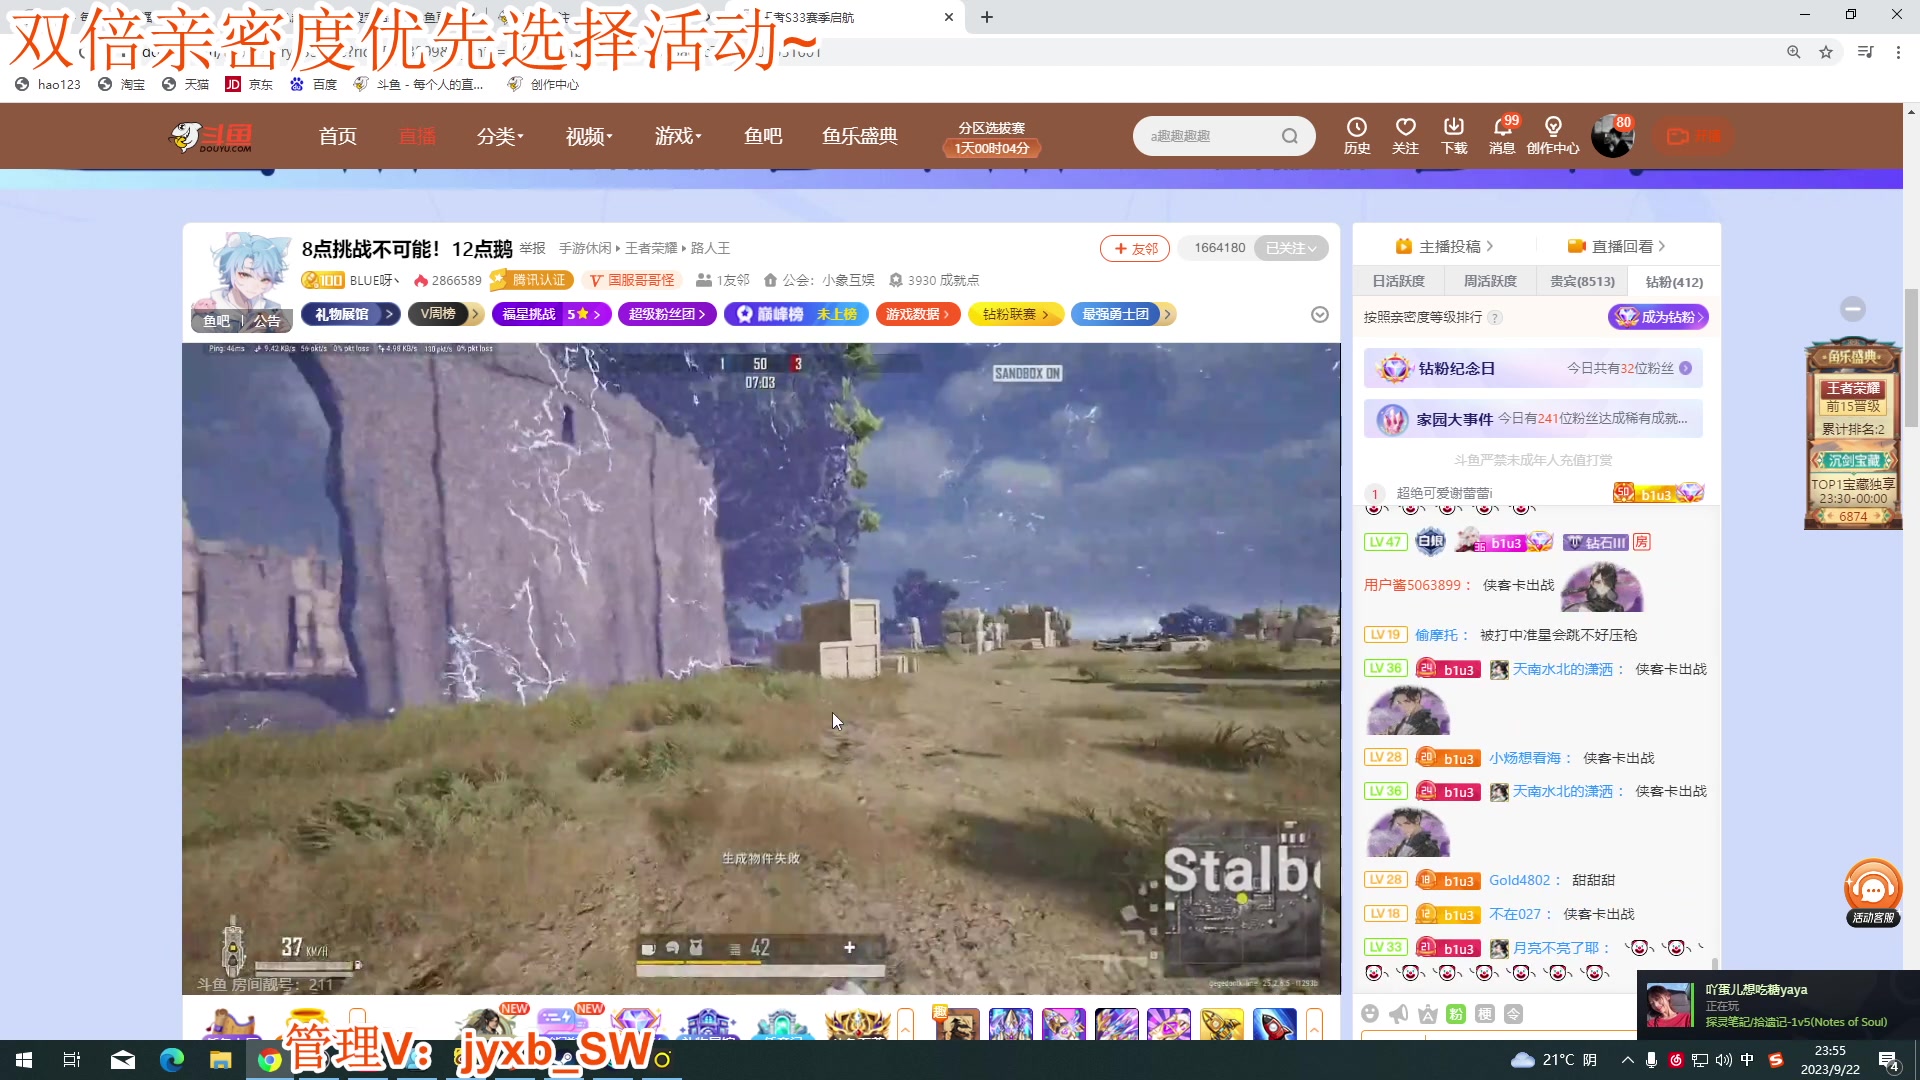Image resolution: width=1920 pixels, height=1080 pixels.
Task: Open the NetEase Cloud Music tray icon
Action: coord(1676,1060)
